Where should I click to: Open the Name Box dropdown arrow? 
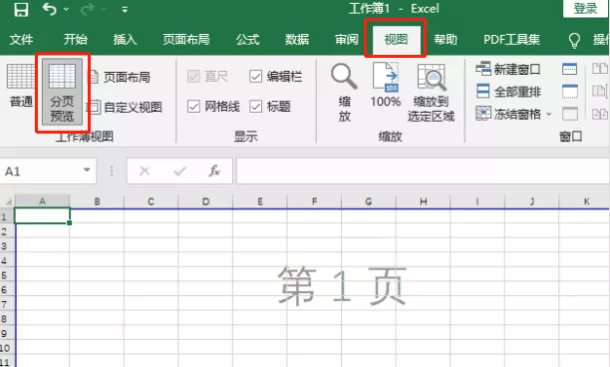(x=87, y=170)
